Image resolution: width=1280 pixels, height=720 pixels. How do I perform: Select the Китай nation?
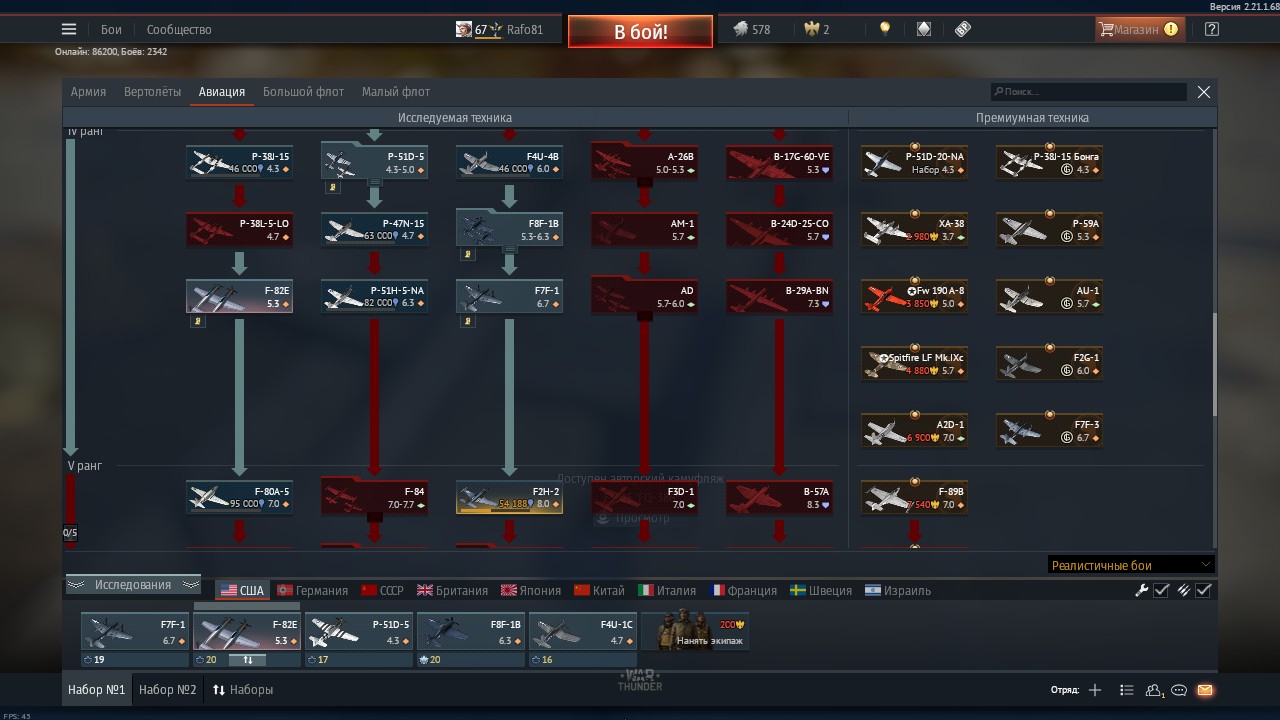tap(599, 590)
